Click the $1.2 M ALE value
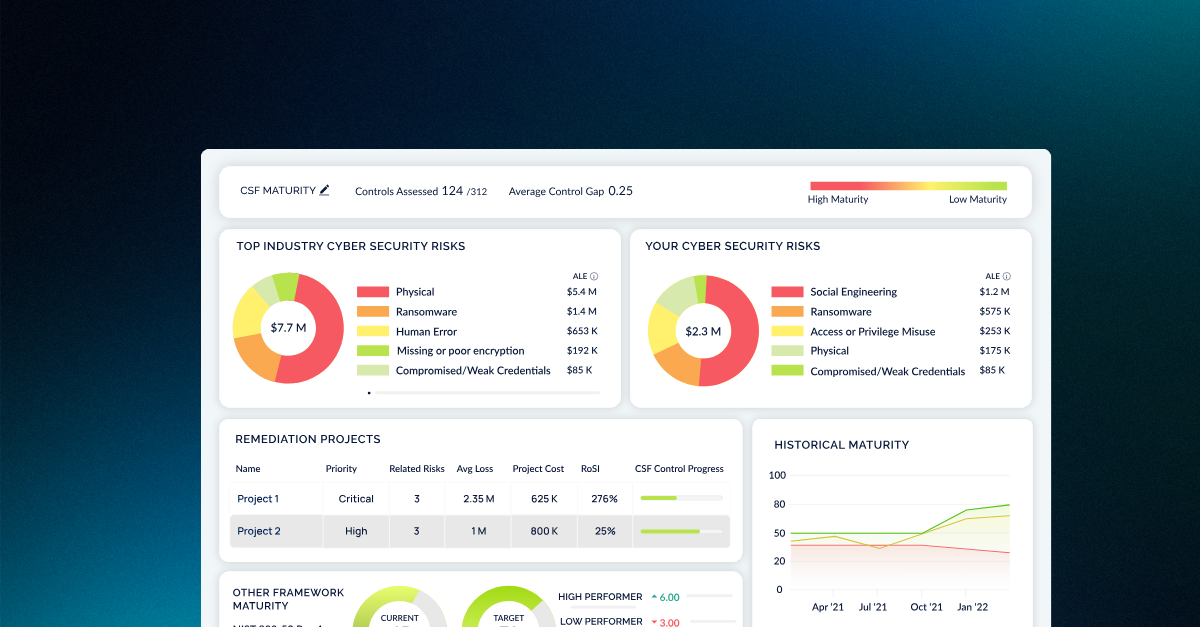This screenshot has width=1200, height=627. pos(994,292)
